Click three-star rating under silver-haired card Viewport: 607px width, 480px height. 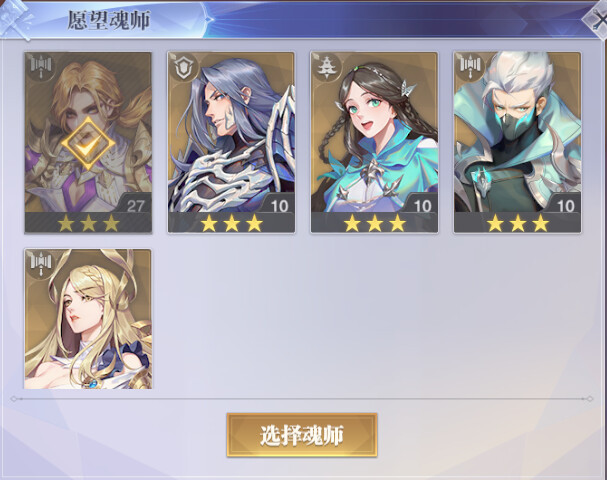[231, 223]
